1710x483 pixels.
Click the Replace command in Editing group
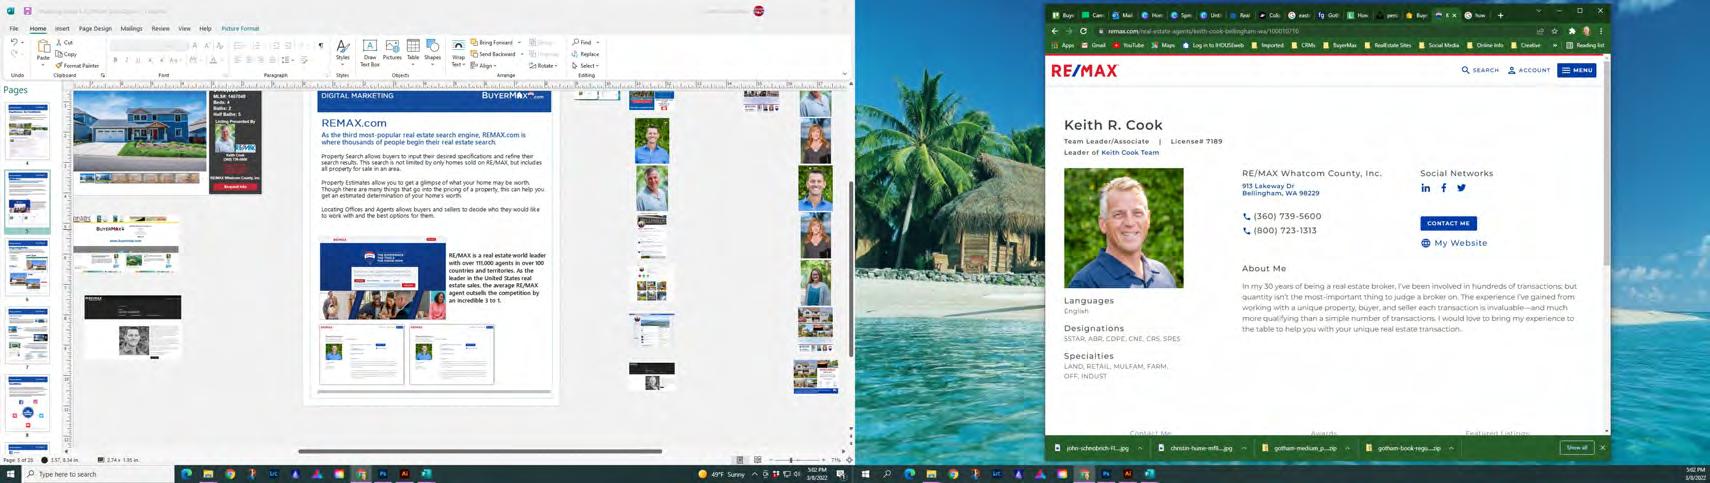coord(586,54)
